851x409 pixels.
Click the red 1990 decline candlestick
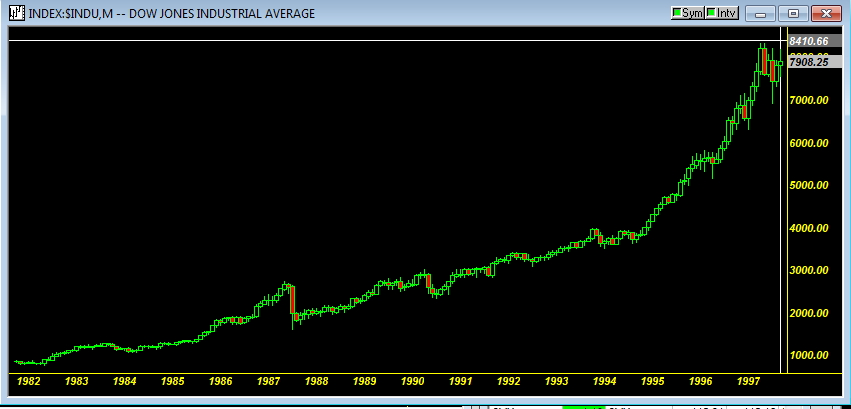(x=428, y=281)
